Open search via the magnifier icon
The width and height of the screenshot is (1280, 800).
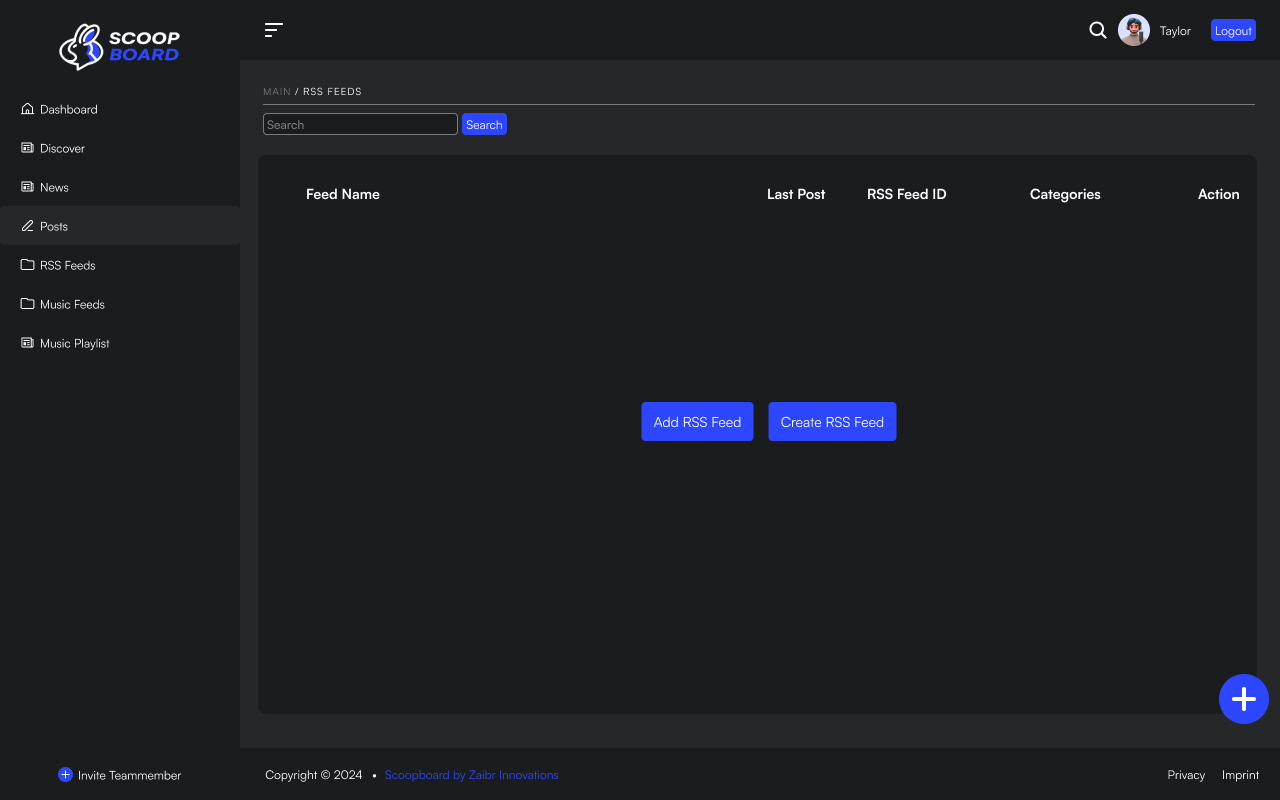[1097, 30]
